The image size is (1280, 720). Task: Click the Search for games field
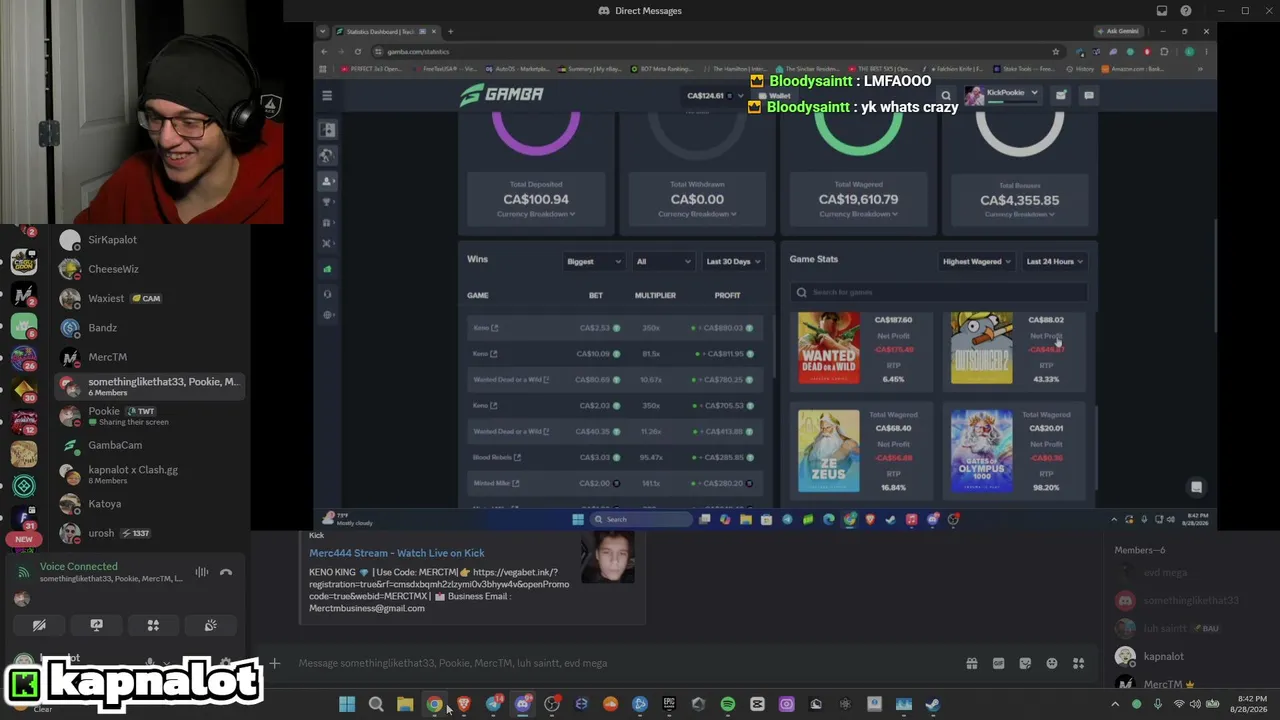click(939, 292)
